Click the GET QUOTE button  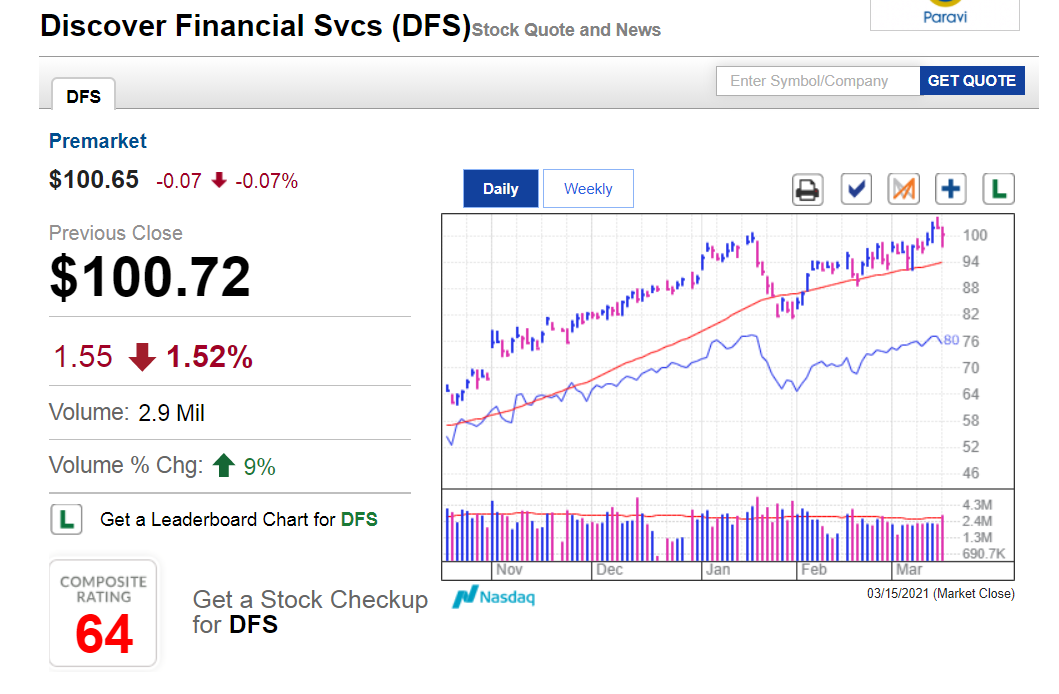(x=972, y=80)
